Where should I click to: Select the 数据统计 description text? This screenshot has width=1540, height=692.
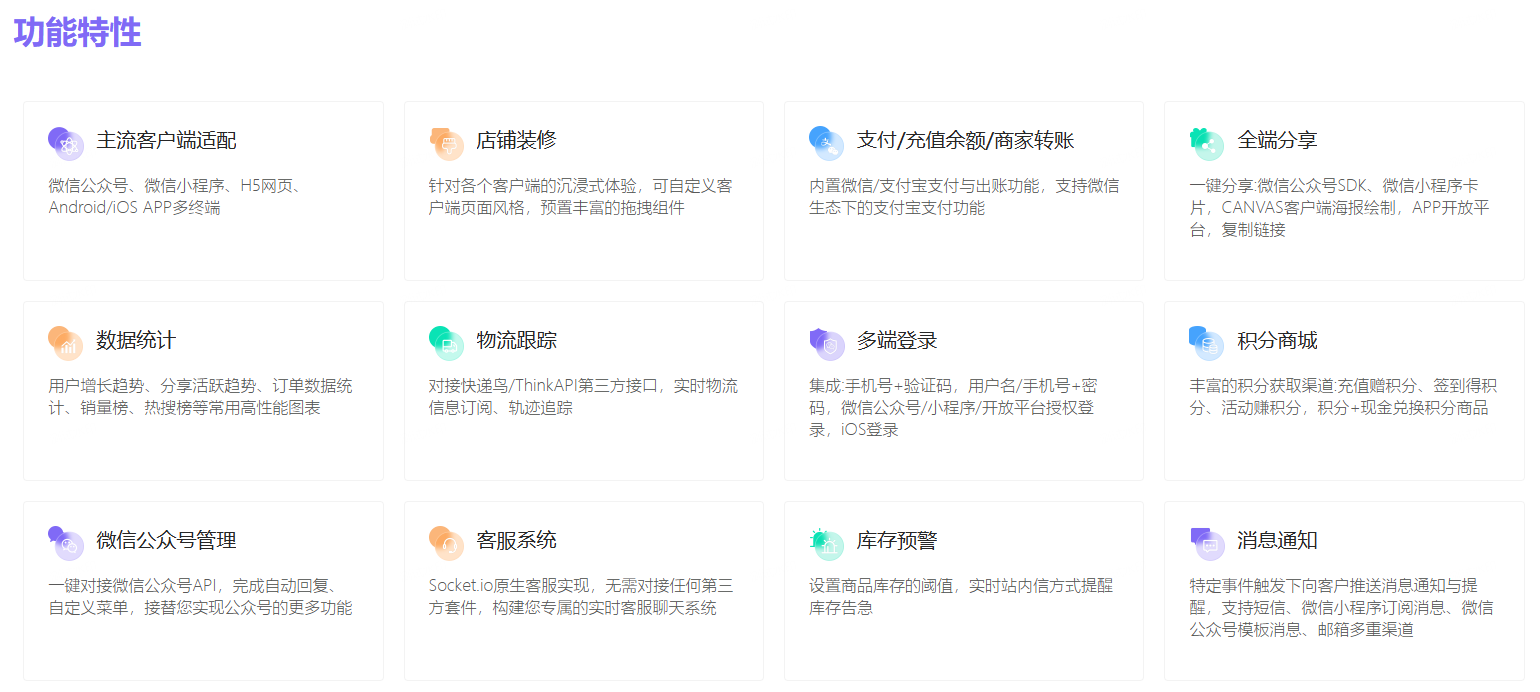tap(200, 397)
